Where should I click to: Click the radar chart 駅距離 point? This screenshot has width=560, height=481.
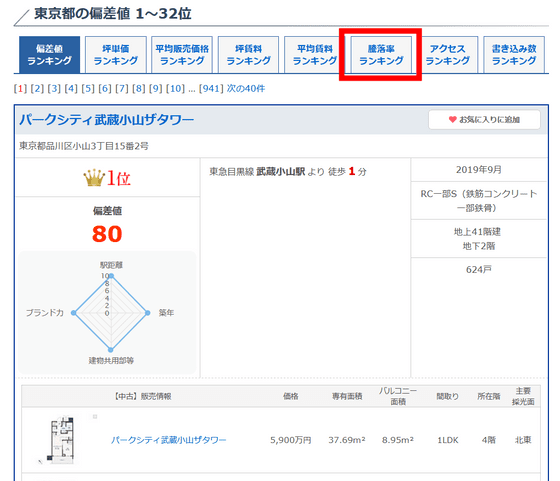tap(111, 276)
